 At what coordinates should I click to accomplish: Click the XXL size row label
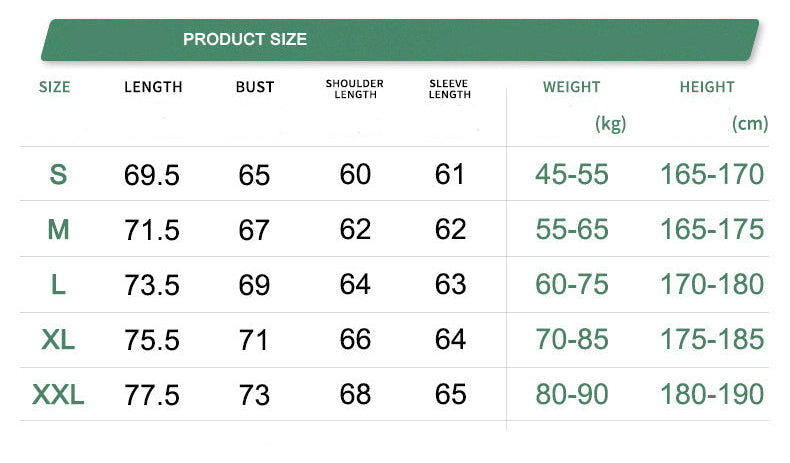pos(58,395)
